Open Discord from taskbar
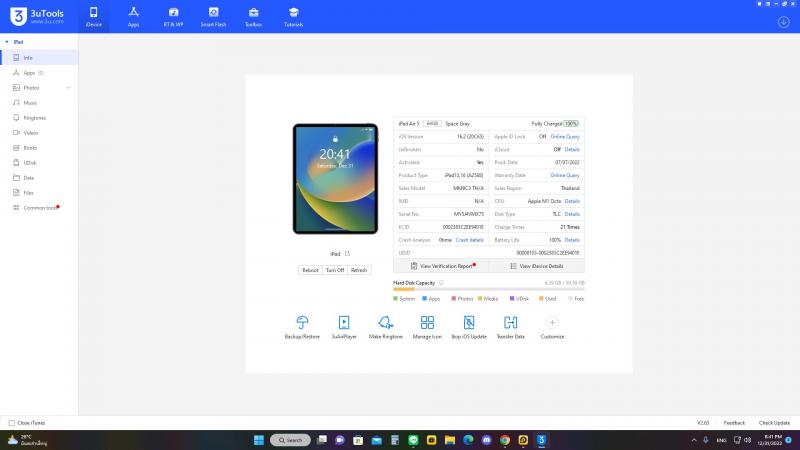 pyautogui.click(x=486, y=440)
